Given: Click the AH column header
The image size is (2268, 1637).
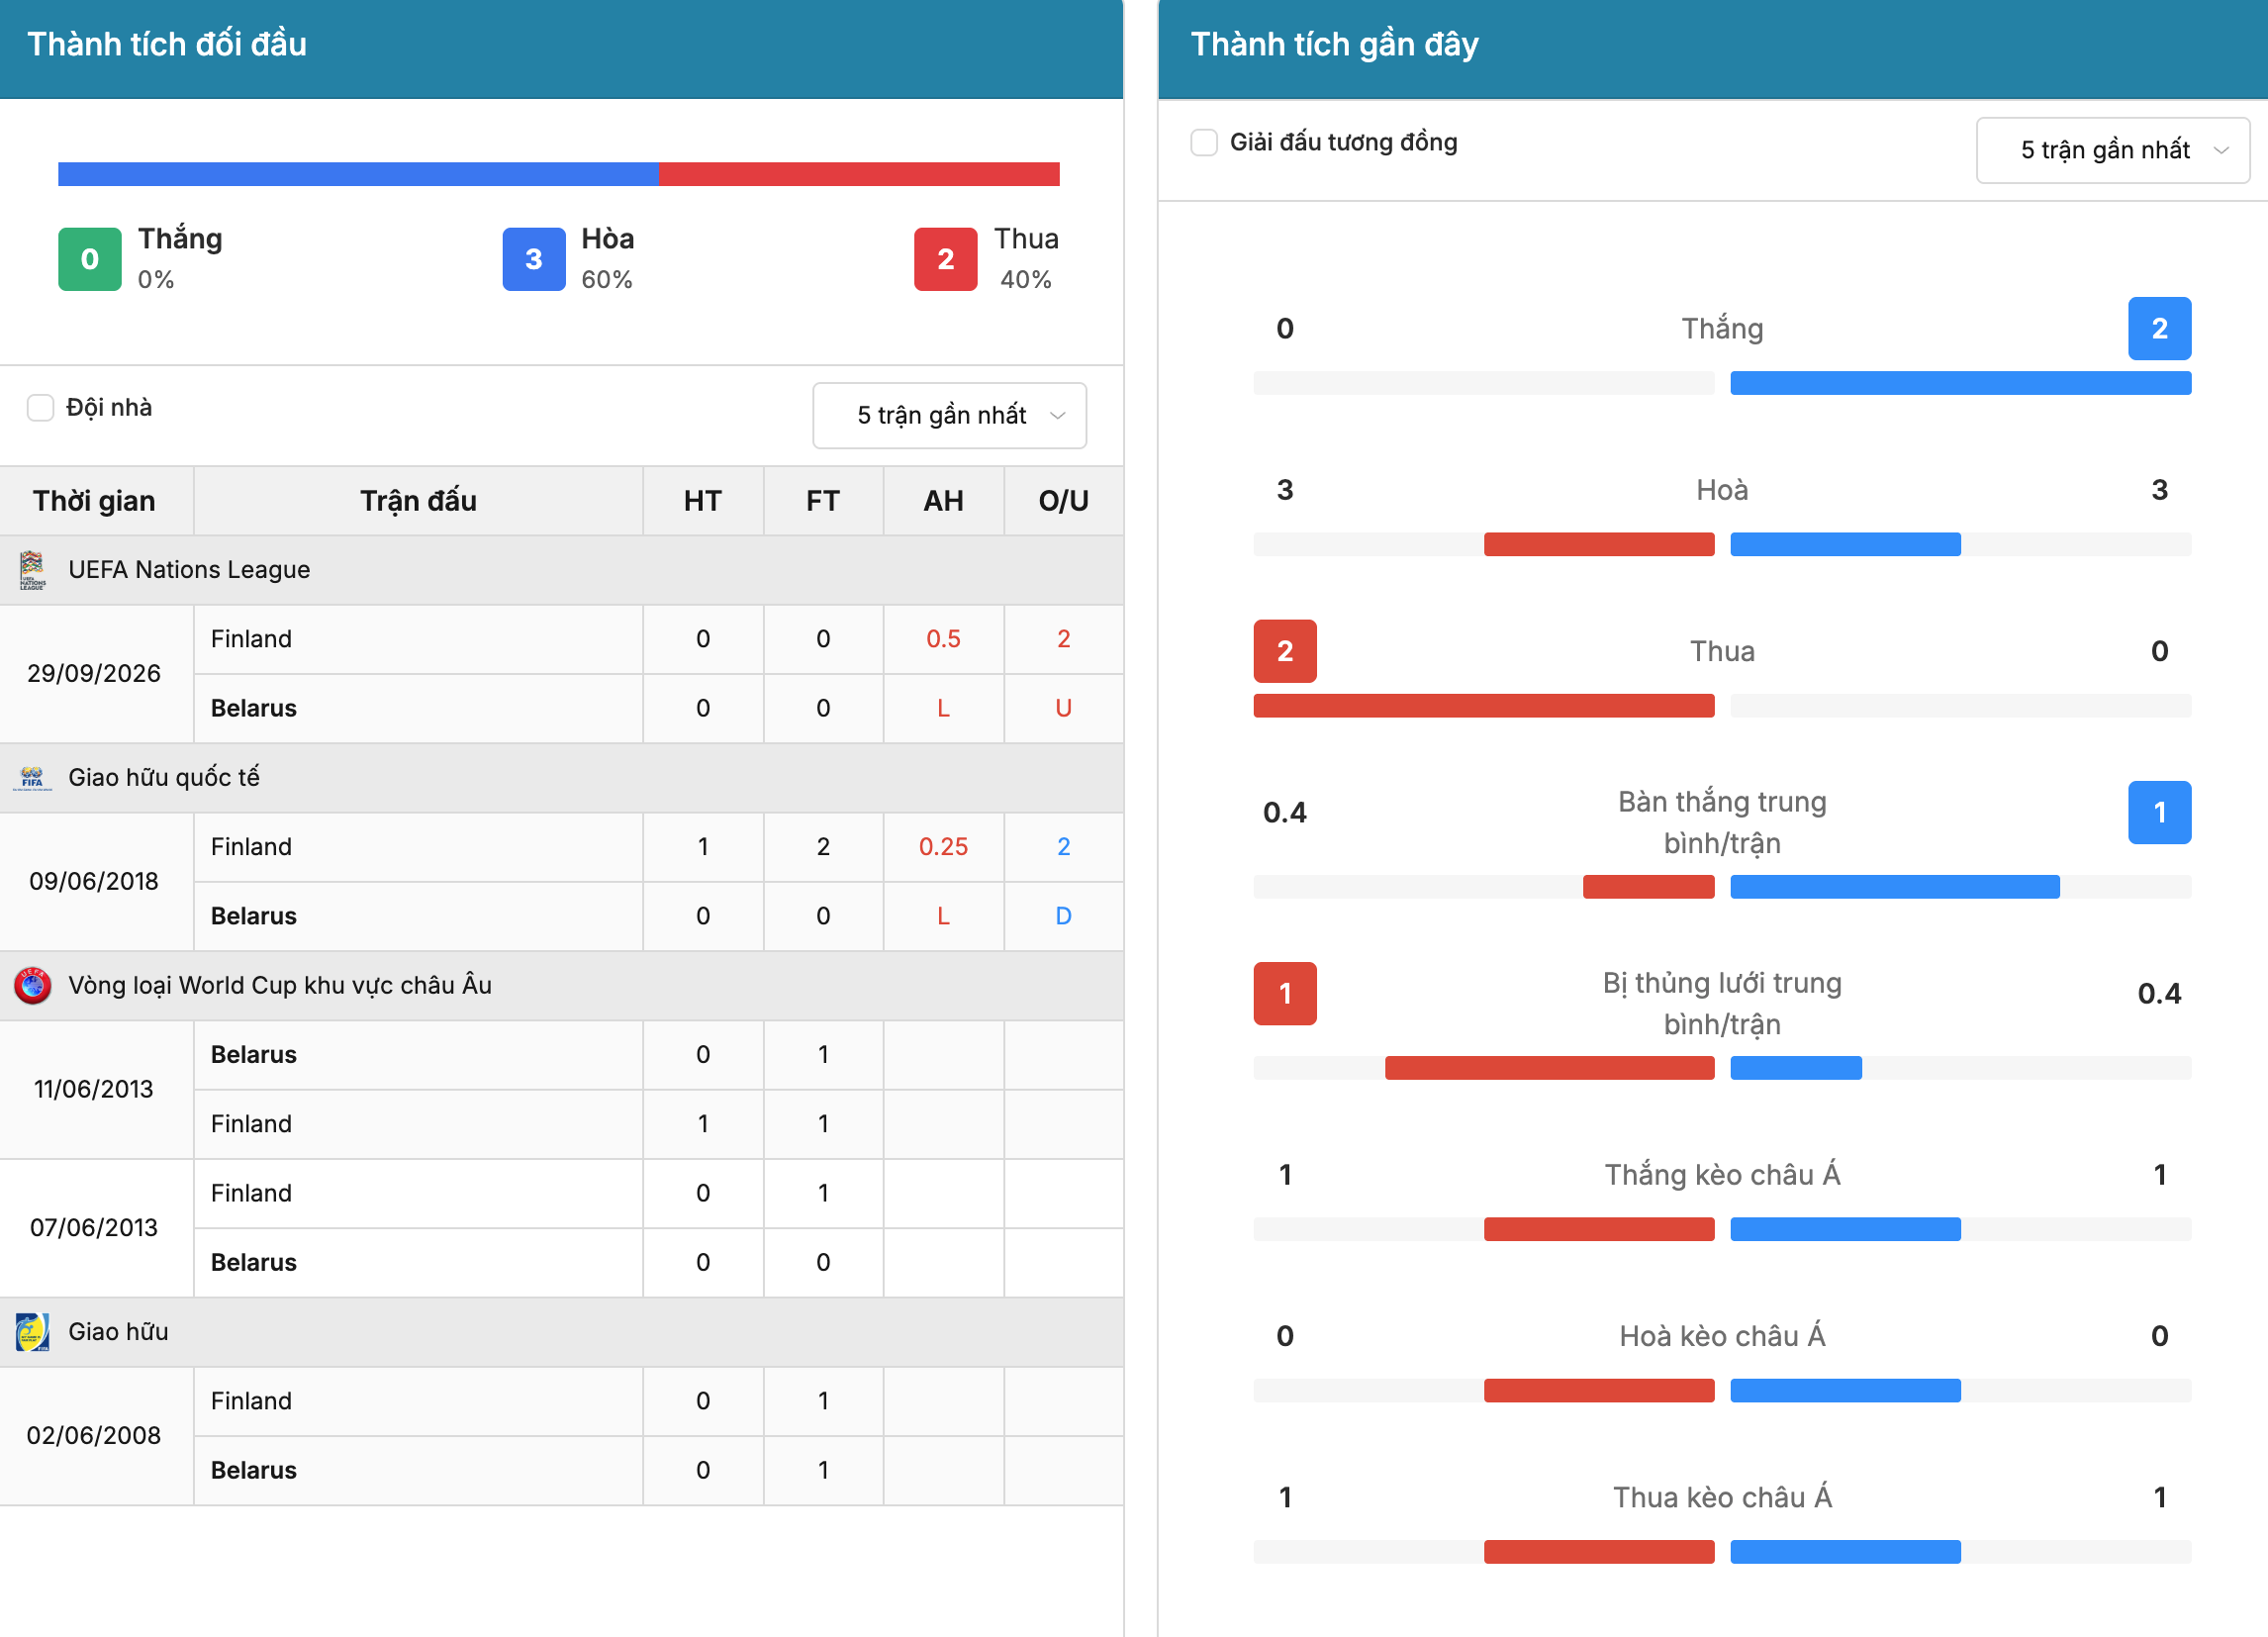Looking at the screenshot, I should [x=943, y=501].
